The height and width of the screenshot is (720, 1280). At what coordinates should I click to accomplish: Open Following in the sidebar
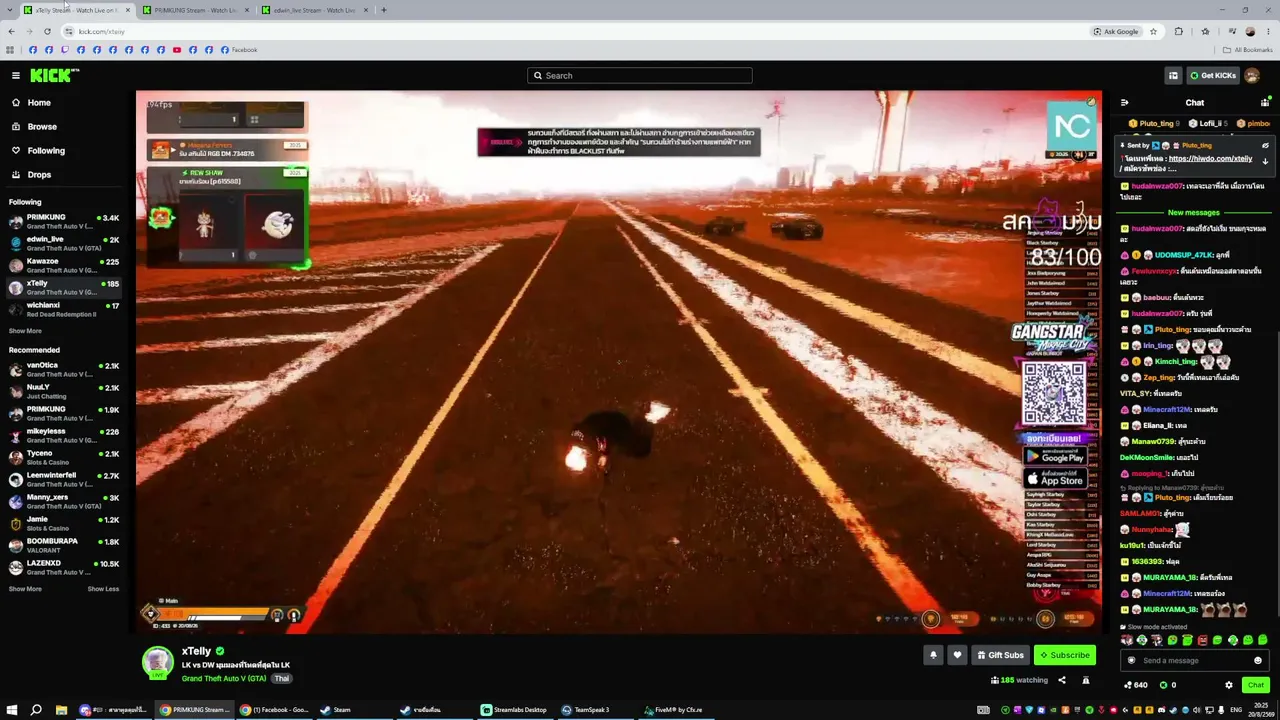tap(46, 151)
